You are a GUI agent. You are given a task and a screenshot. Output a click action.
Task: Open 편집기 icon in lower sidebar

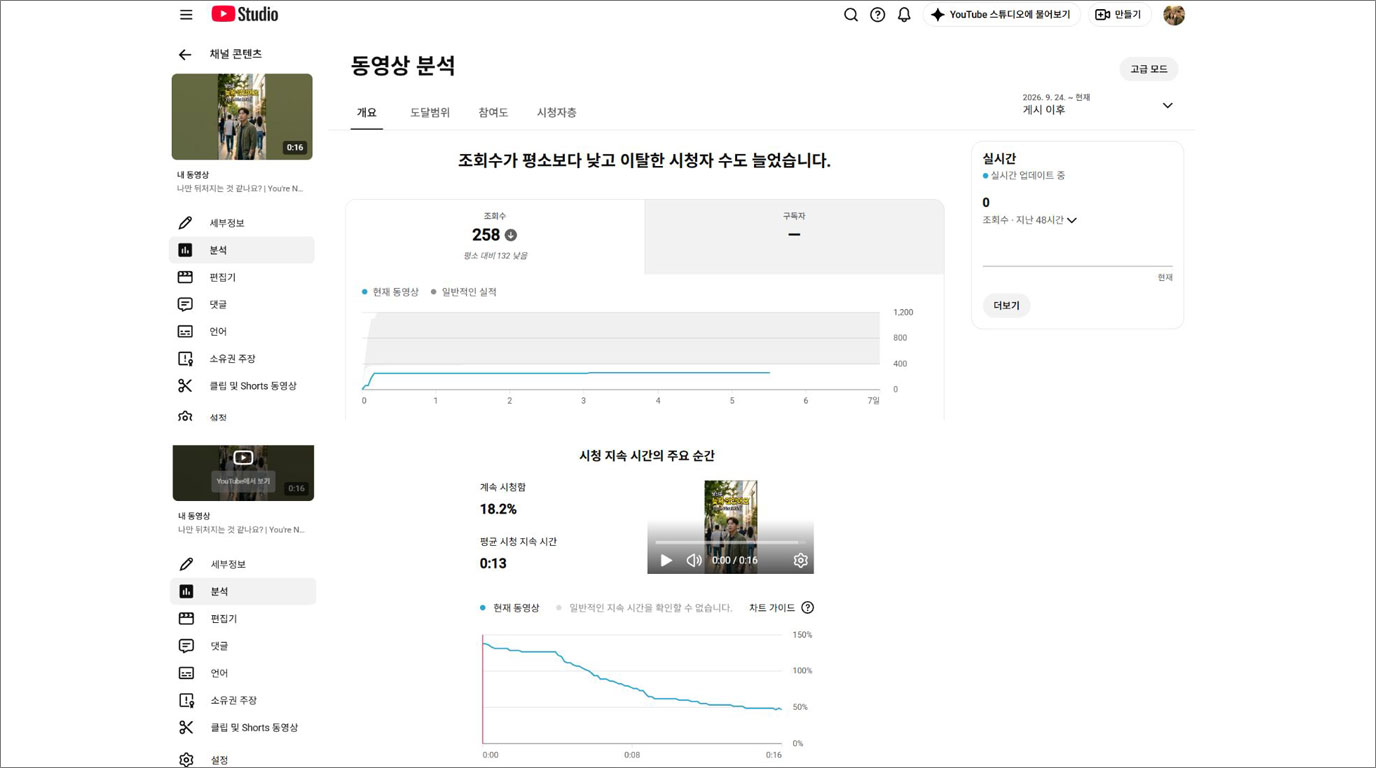186,619
